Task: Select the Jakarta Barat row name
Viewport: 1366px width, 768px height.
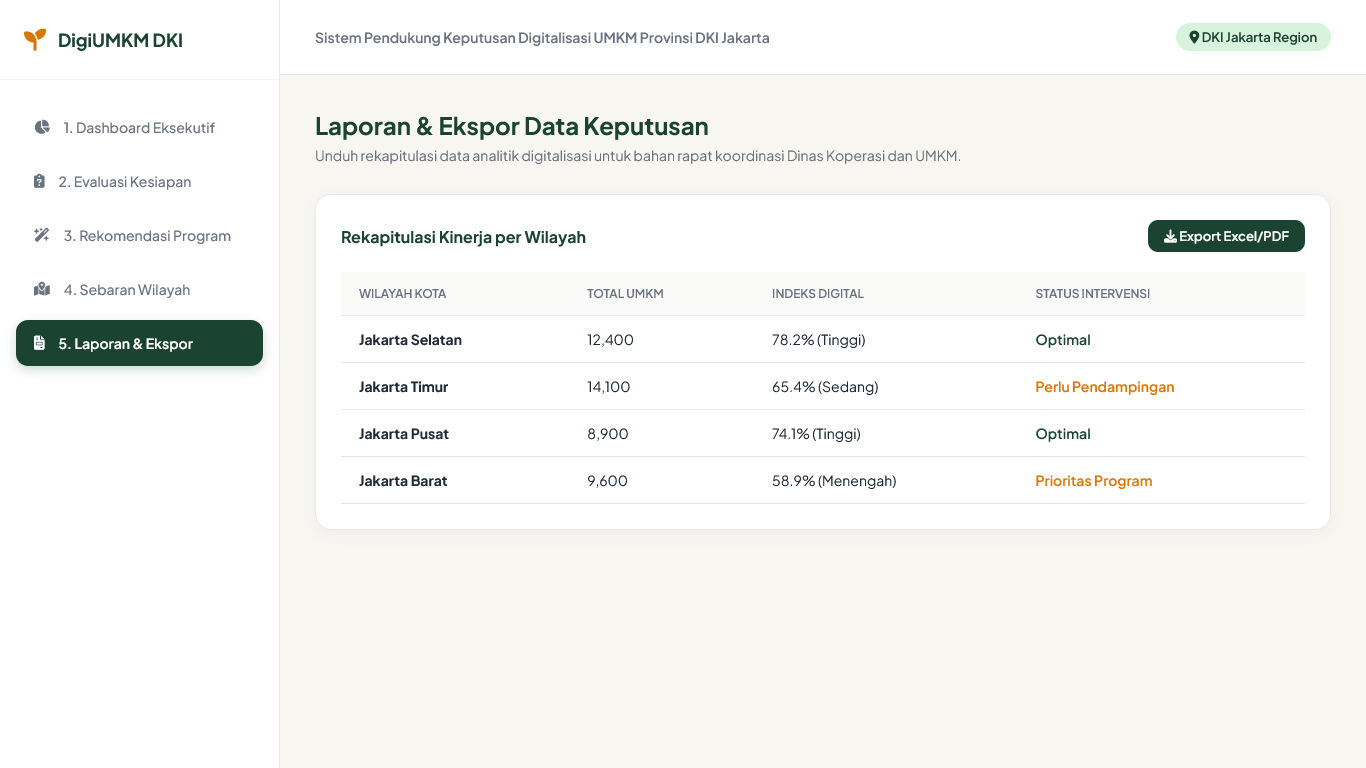Action: 403,481
